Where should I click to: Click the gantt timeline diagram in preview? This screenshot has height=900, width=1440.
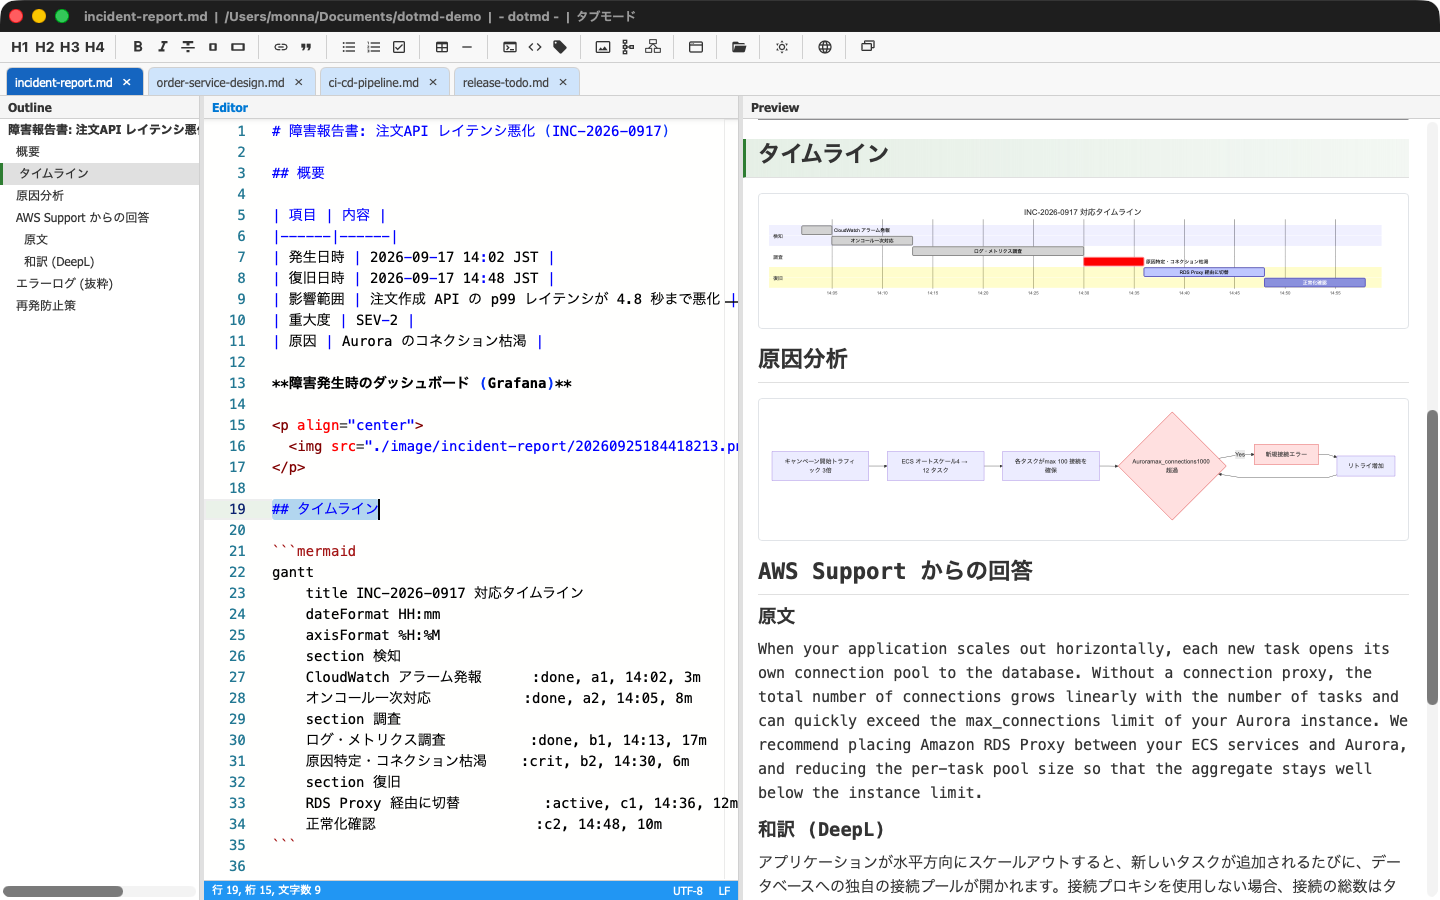tap(1083, 261)
